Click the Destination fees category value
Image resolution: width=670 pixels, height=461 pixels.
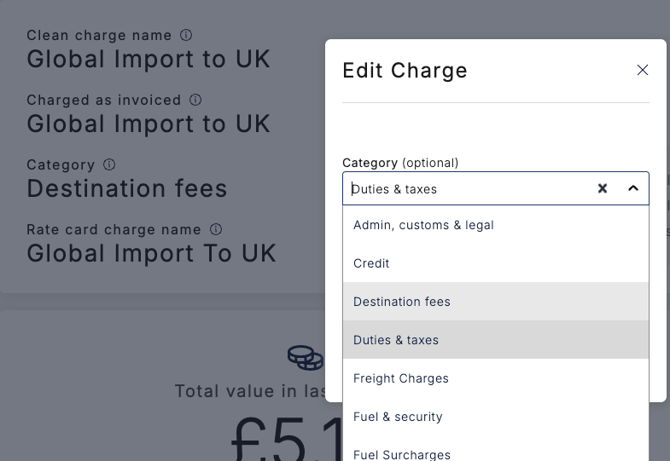pyautogui.click(x=127, y=188)
